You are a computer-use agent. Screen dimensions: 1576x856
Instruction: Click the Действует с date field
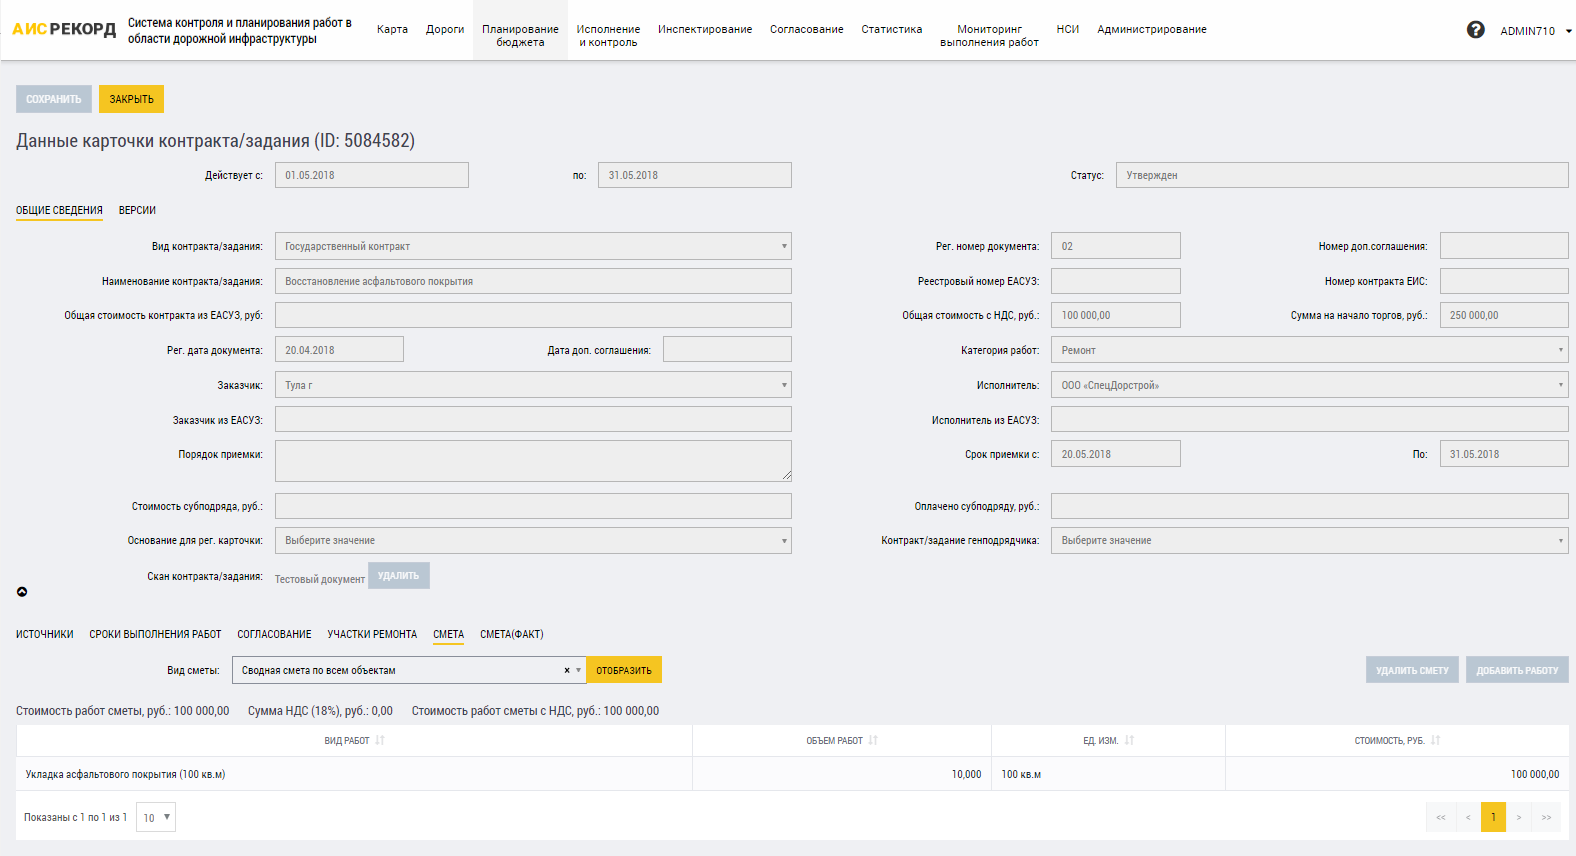click(x=372, y=175)
